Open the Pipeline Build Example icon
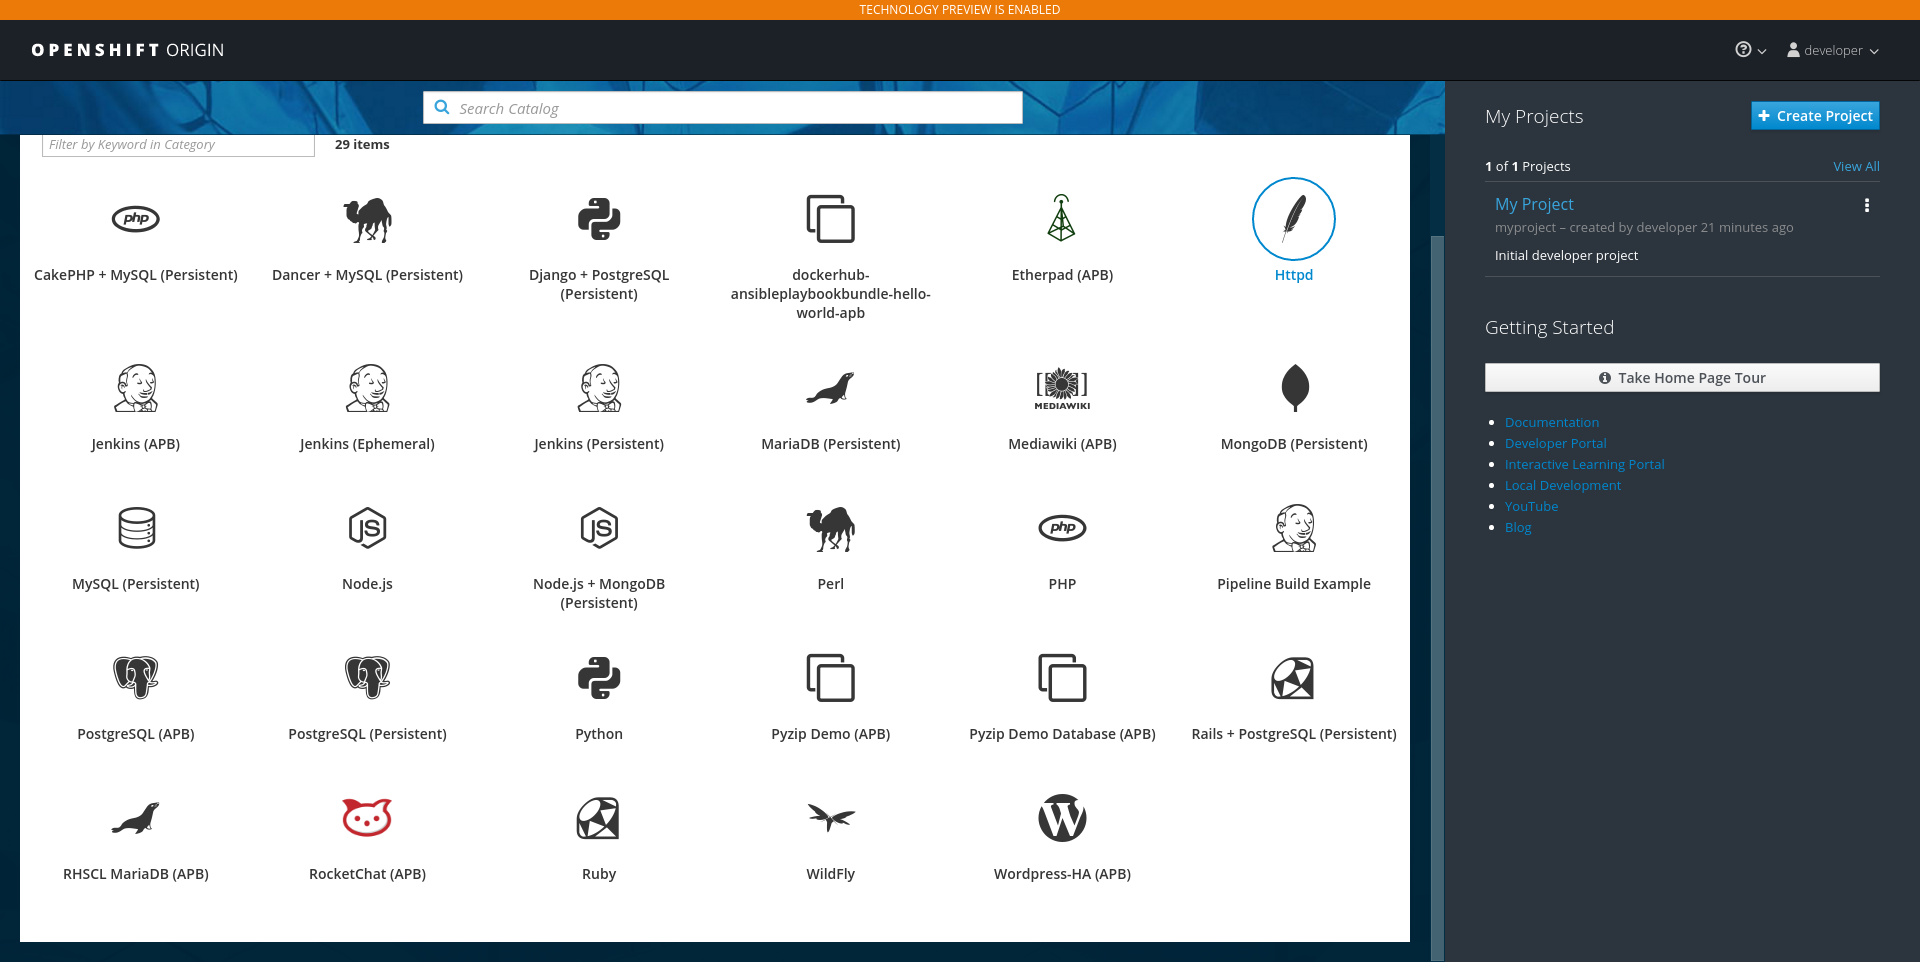 [x=1294, y=528]
